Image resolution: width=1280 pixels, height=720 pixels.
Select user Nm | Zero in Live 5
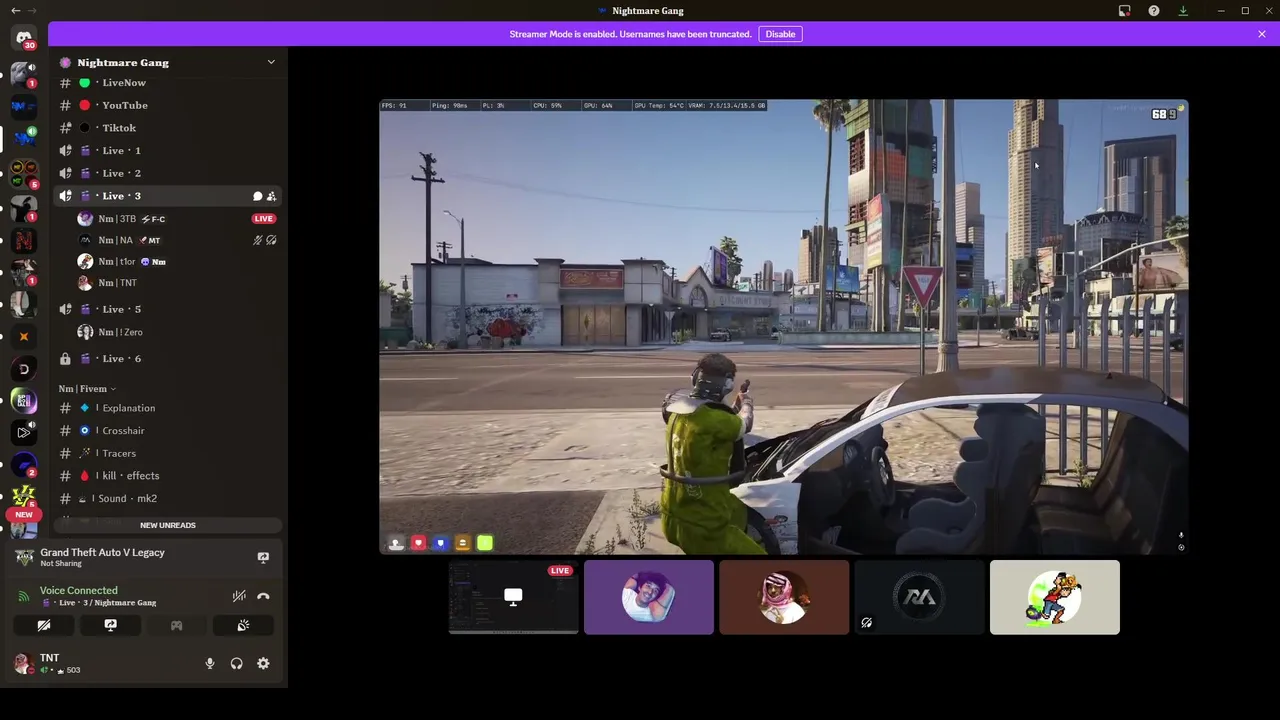click(x=177, y=332)
